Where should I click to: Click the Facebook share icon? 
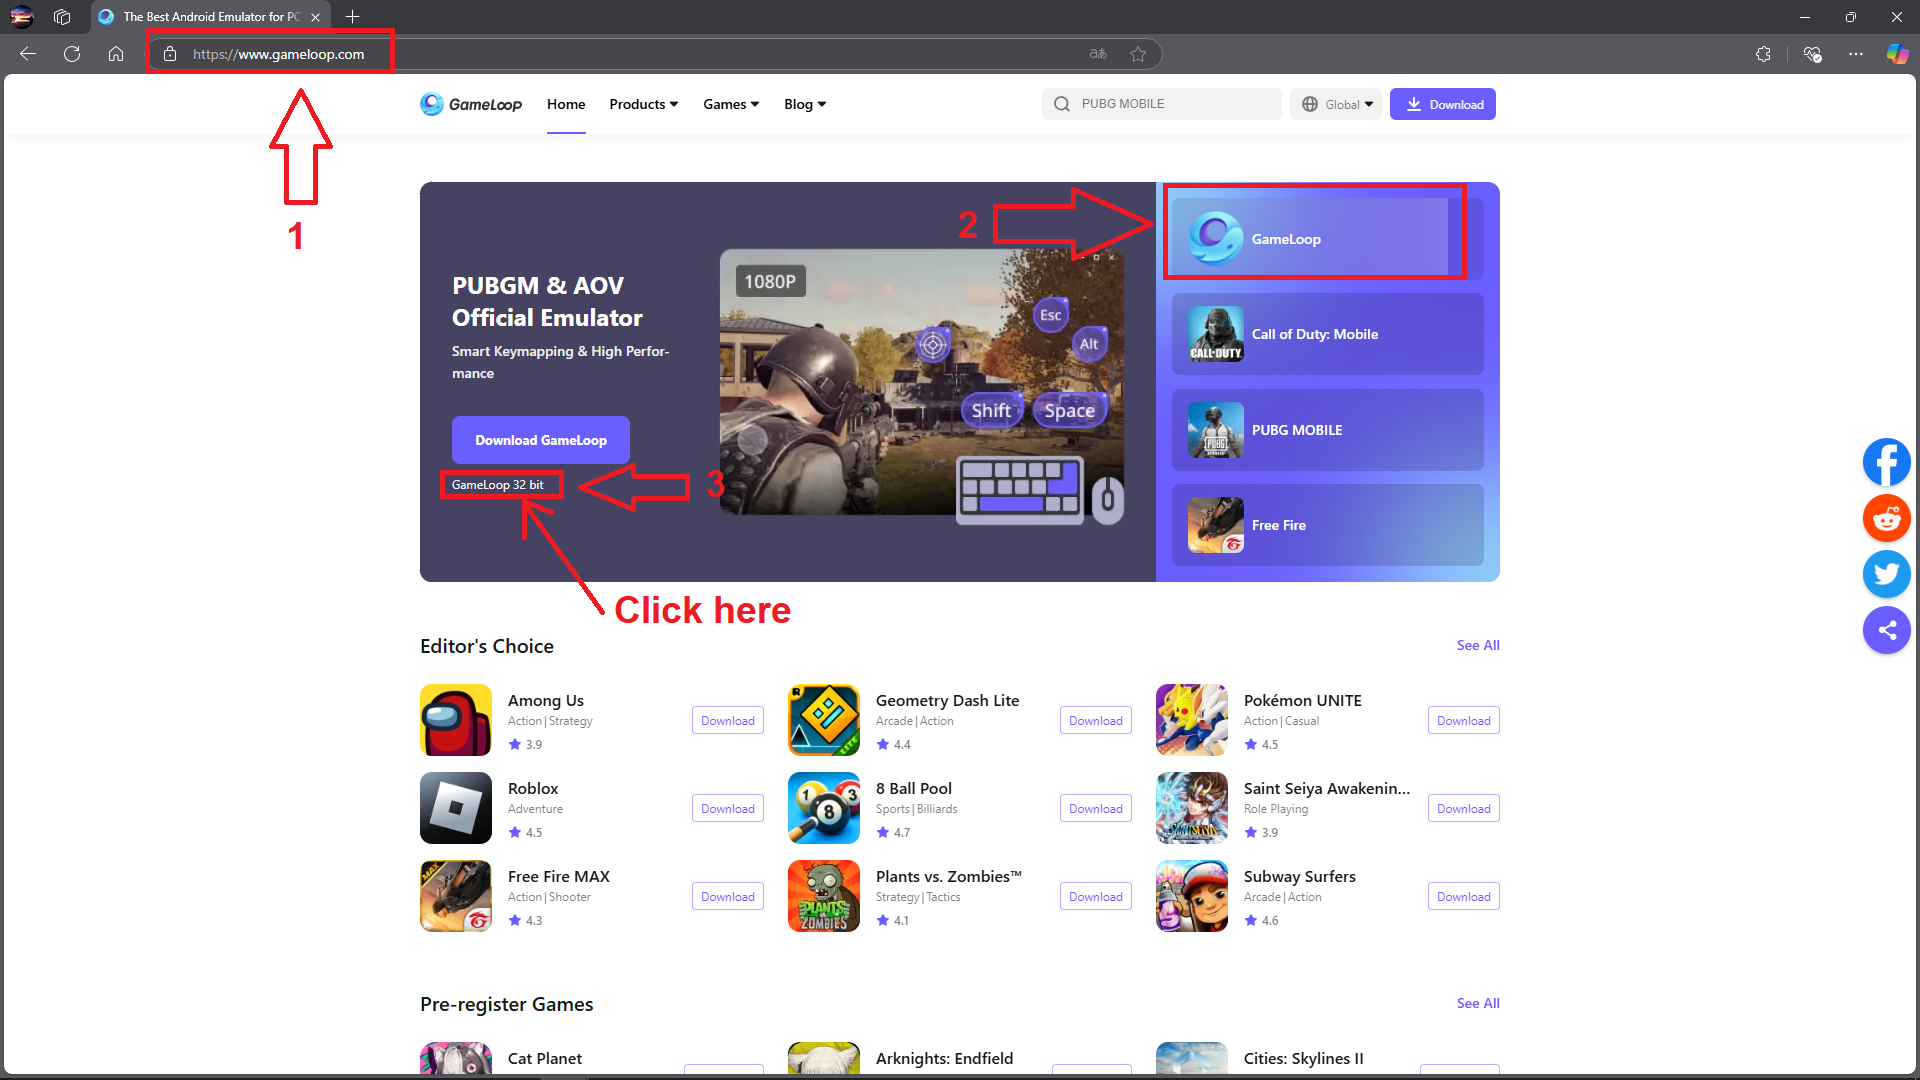pos(1886,462)
